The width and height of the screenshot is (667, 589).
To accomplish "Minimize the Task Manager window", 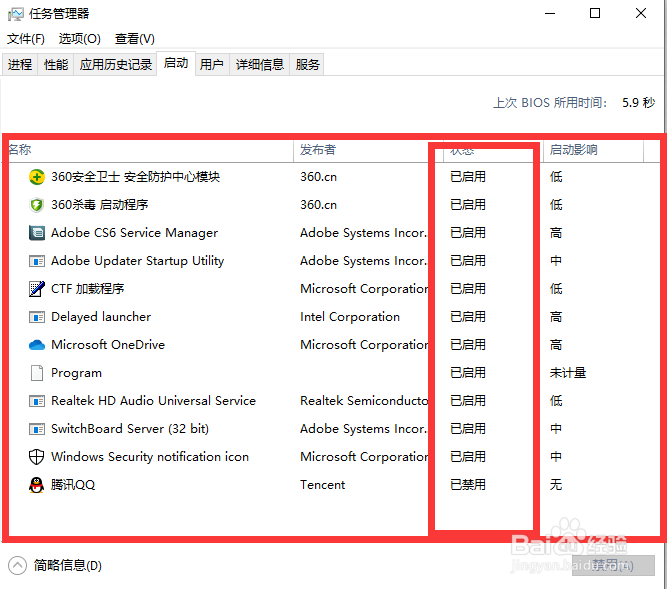I will 550,14.
